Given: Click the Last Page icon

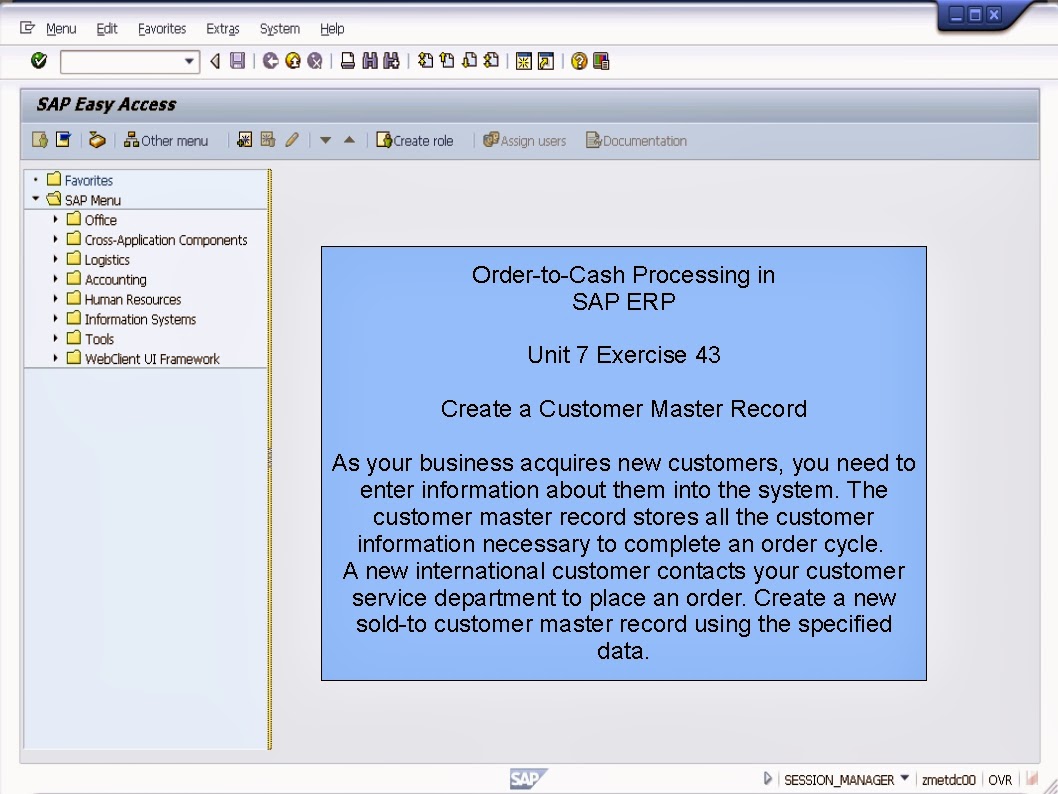Looking at the screenshot, I should [492, 61].
